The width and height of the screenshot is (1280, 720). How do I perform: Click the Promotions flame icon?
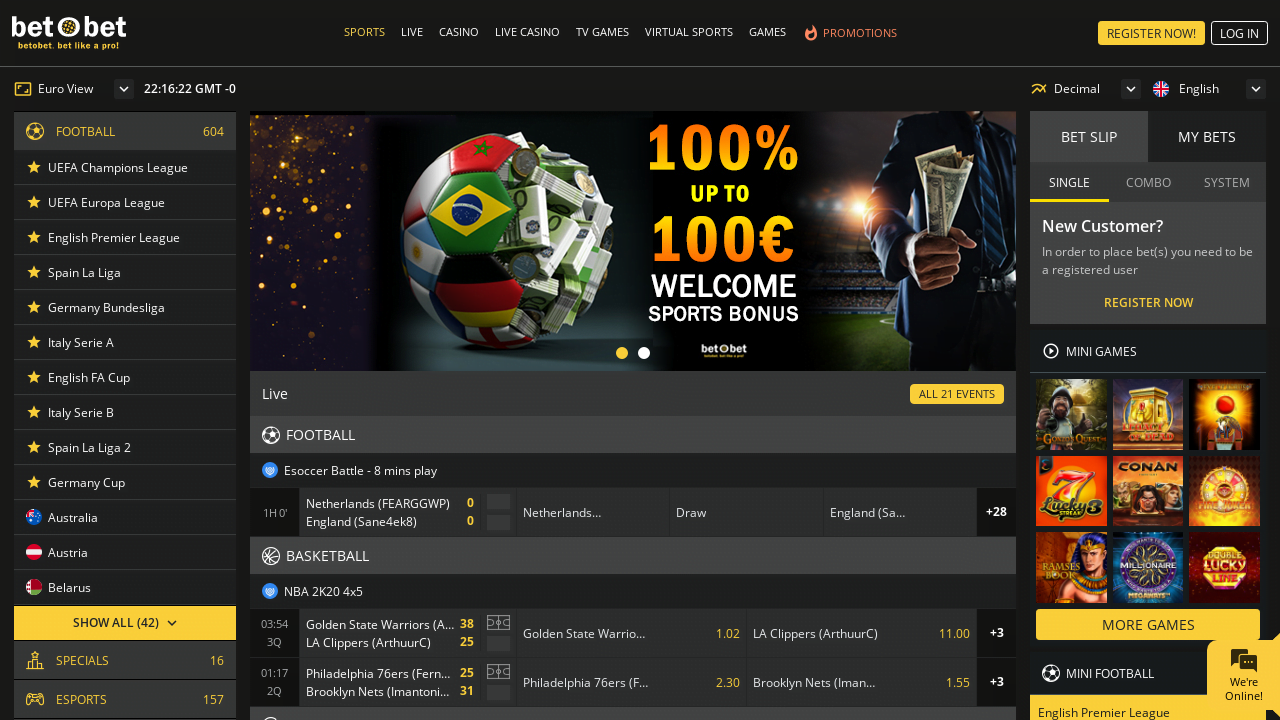click(811, 33)
